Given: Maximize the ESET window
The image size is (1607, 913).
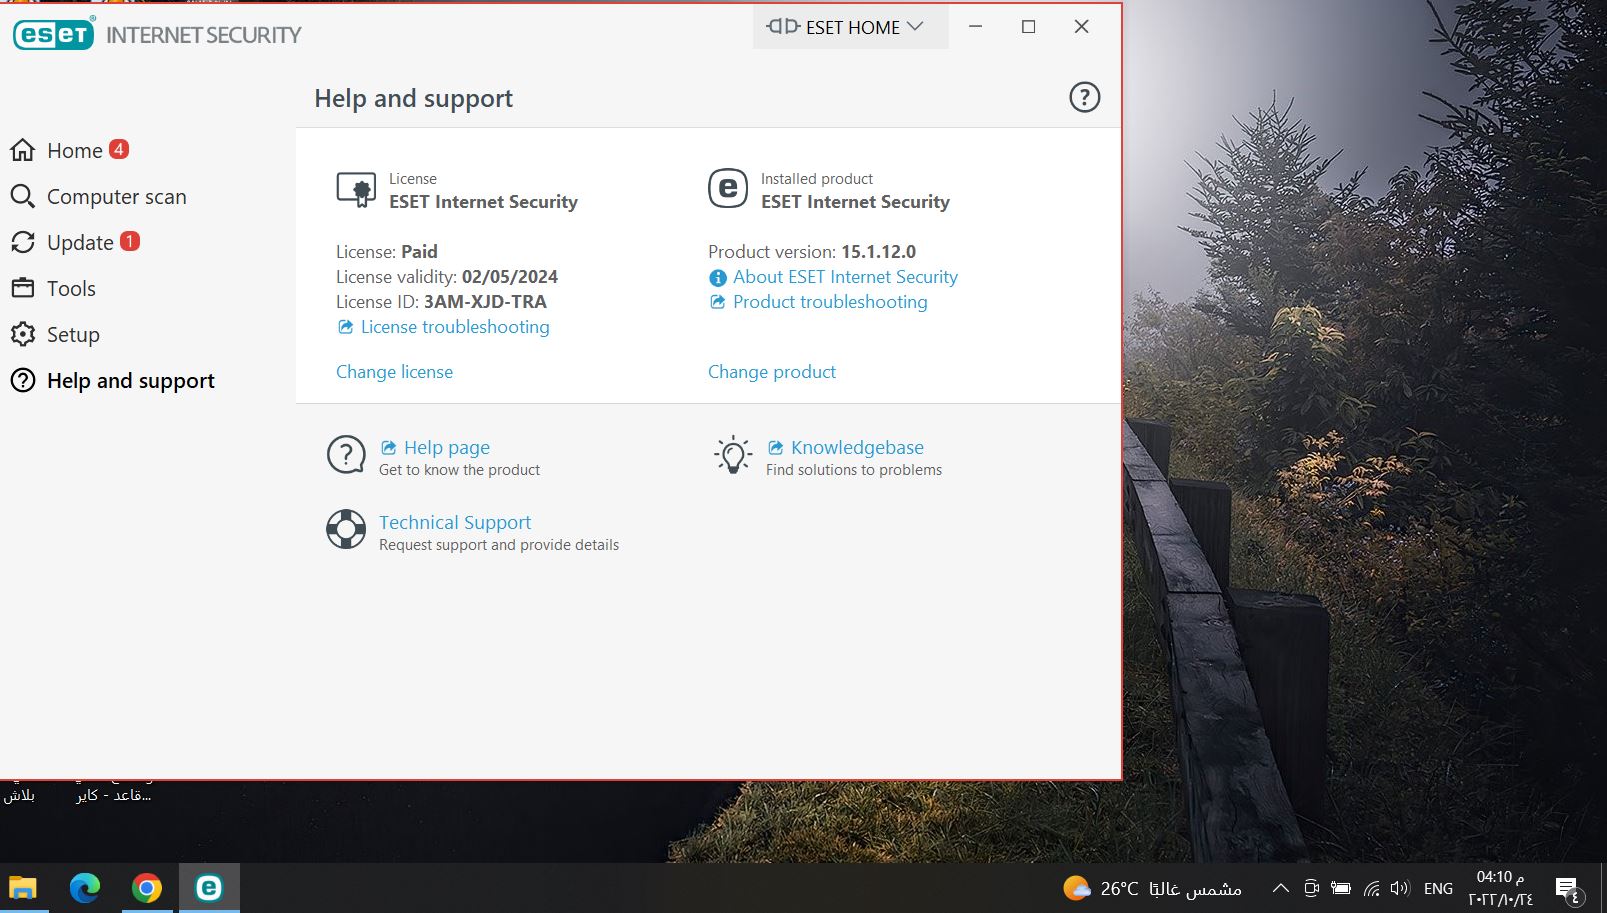Looking at the screenshot, I should tap(1028, 27).
